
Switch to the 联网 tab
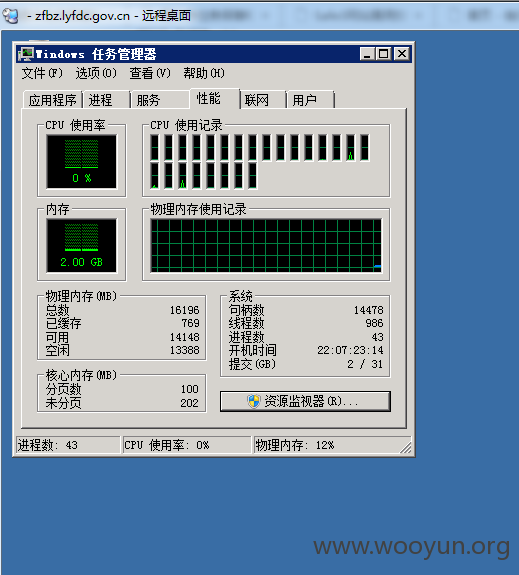click(x=263, y=100)
